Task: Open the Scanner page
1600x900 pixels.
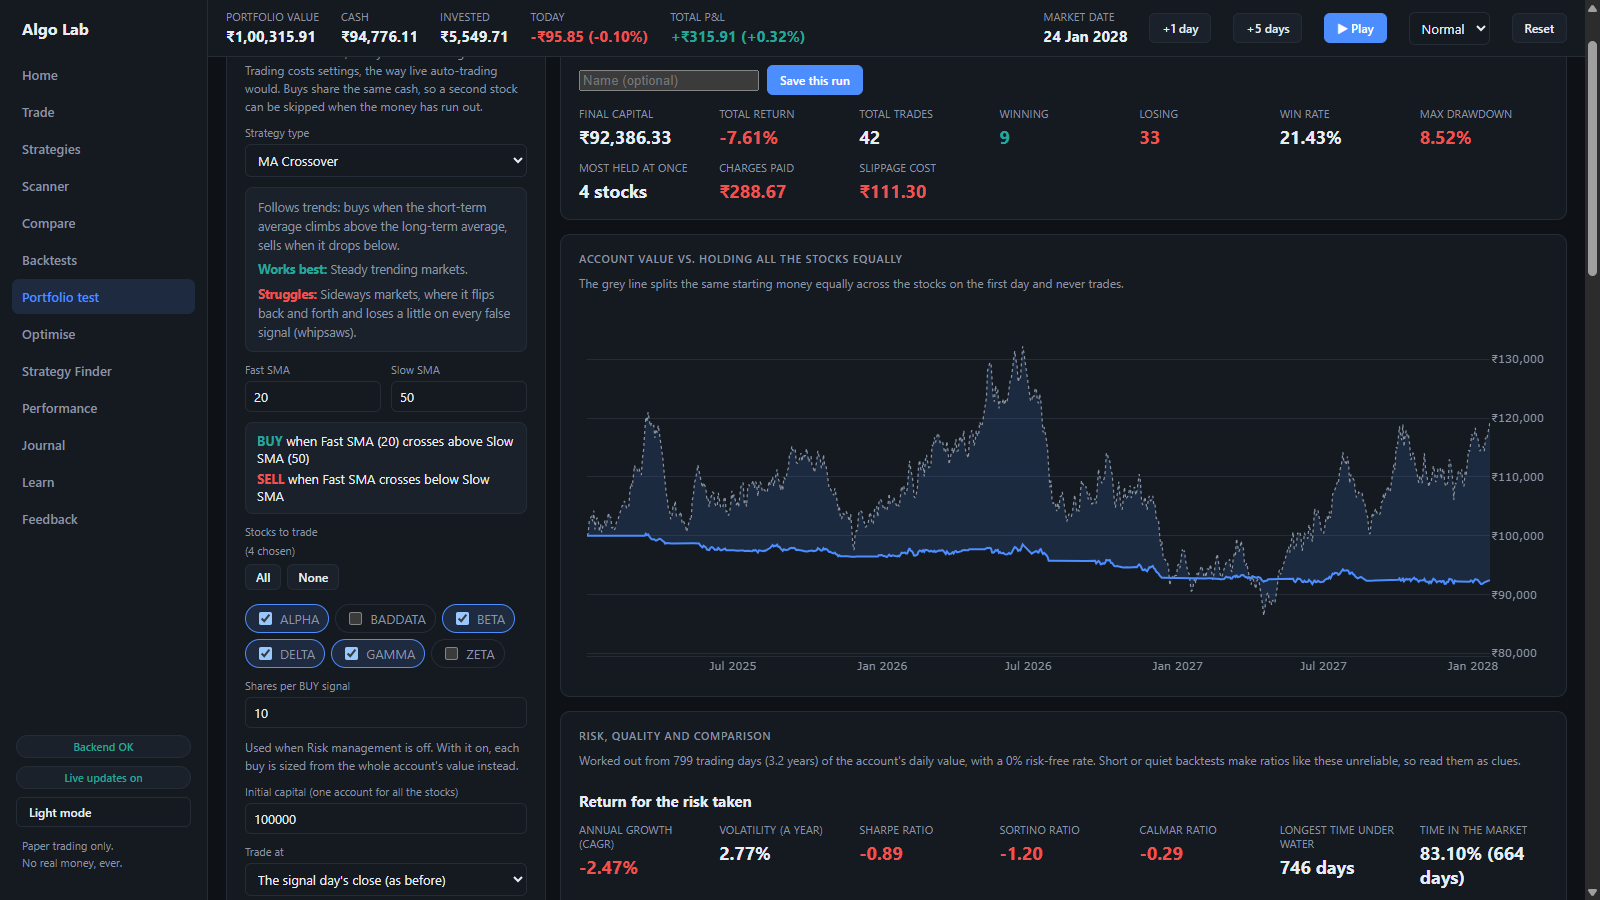Action: coord(103,186)
